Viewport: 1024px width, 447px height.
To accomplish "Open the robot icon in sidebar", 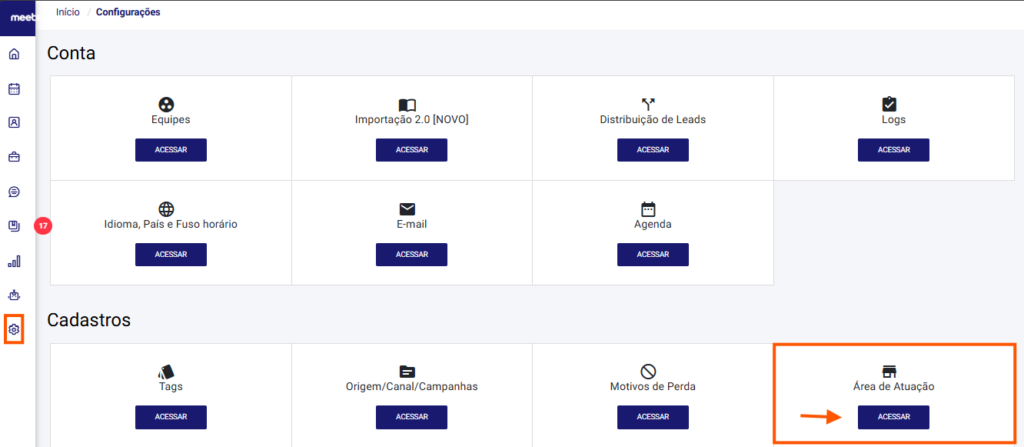I will tap(14, 295).
